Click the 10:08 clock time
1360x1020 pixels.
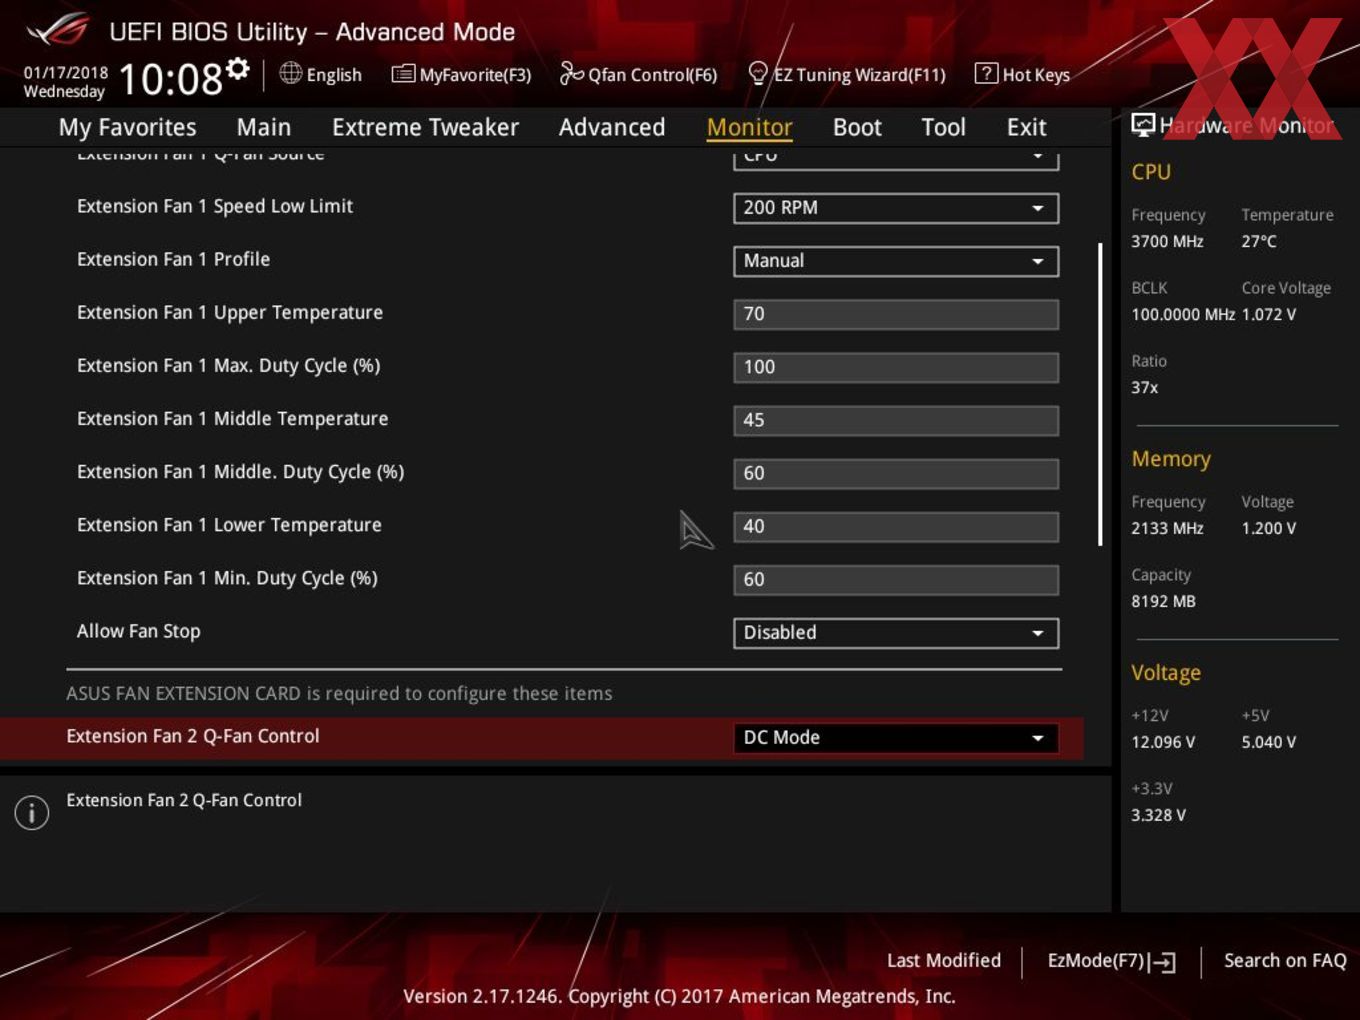(x=170, y=79)
